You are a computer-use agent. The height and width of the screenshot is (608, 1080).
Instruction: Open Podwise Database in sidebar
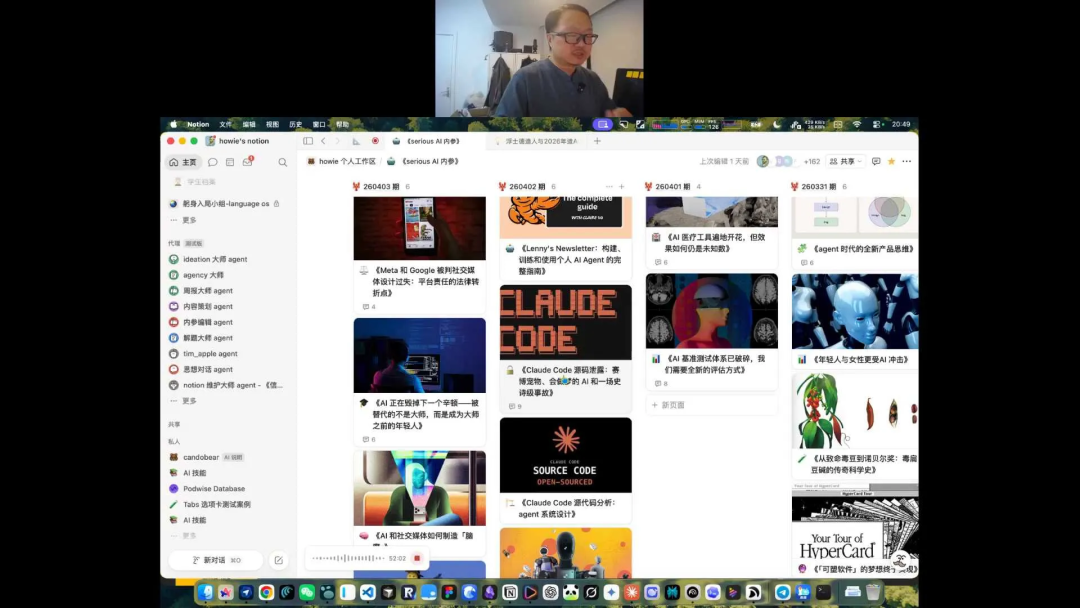[x=214, y=489]
